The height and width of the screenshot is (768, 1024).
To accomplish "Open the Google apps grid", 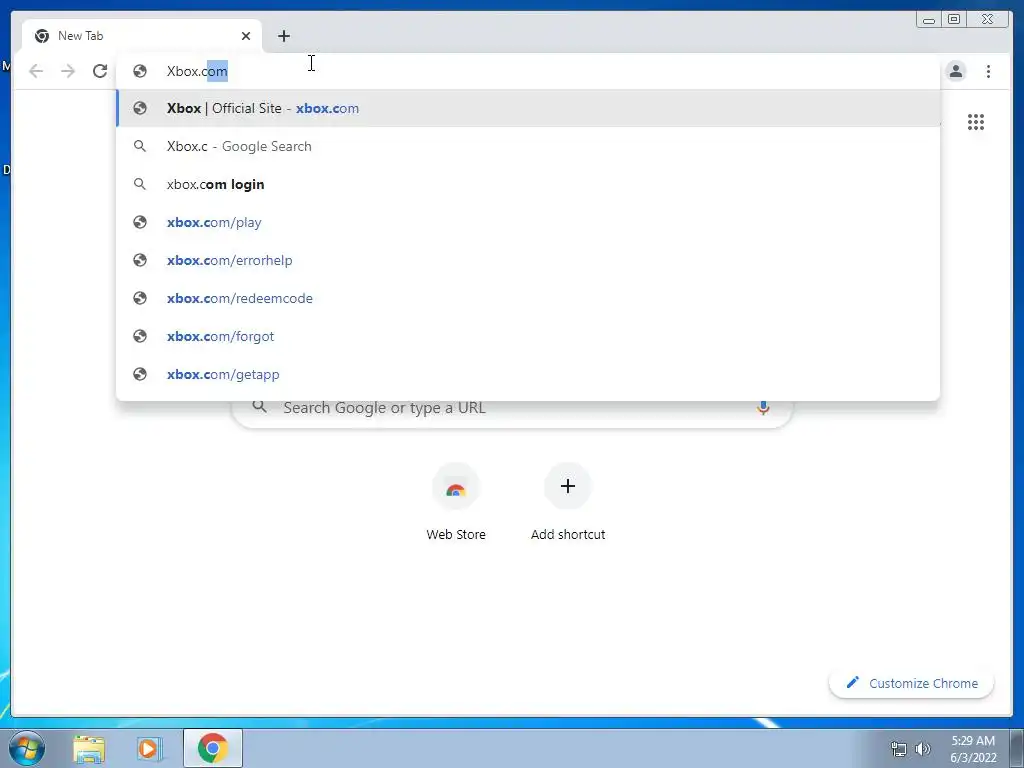I will [976, 122].
